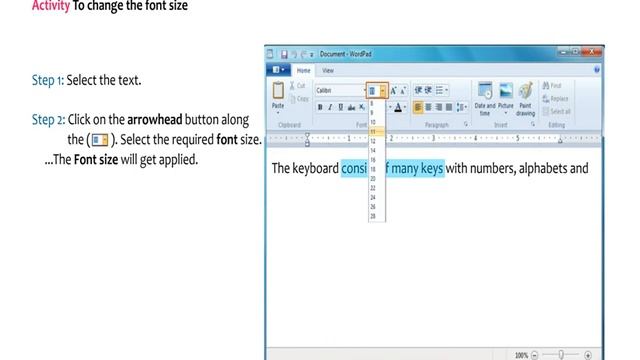The image size is (640, 360).
Task: Toggle Subscript formatting
Action: click(362, 107)
